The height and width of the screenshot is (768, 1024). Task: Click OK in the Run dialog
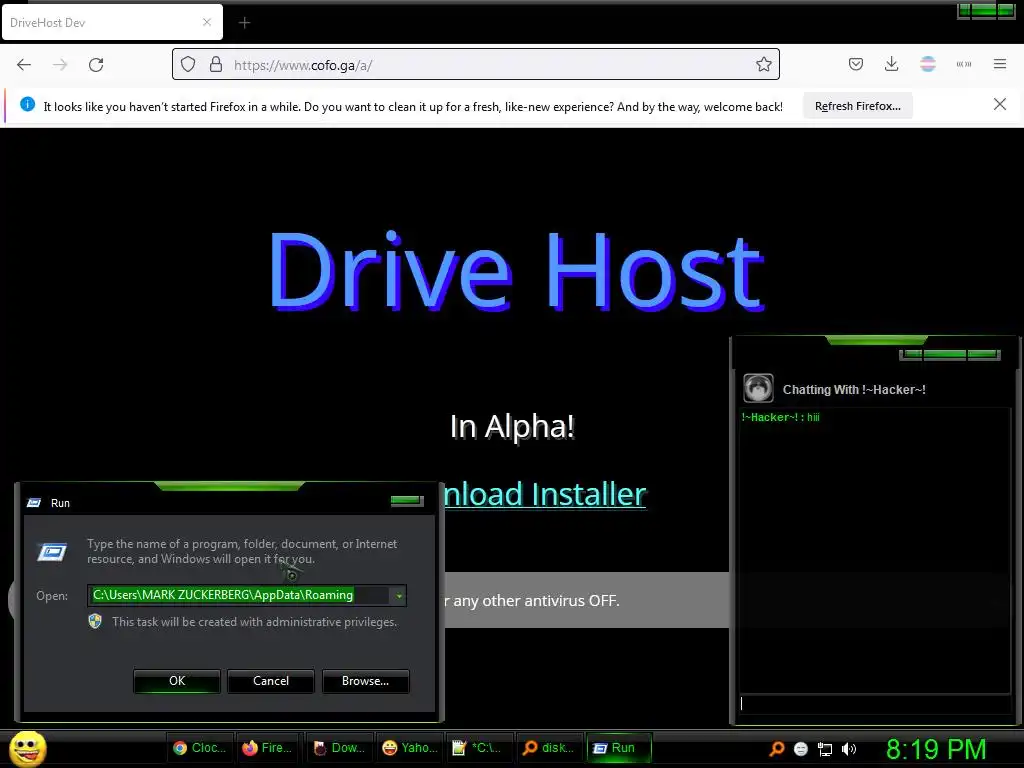176,680
